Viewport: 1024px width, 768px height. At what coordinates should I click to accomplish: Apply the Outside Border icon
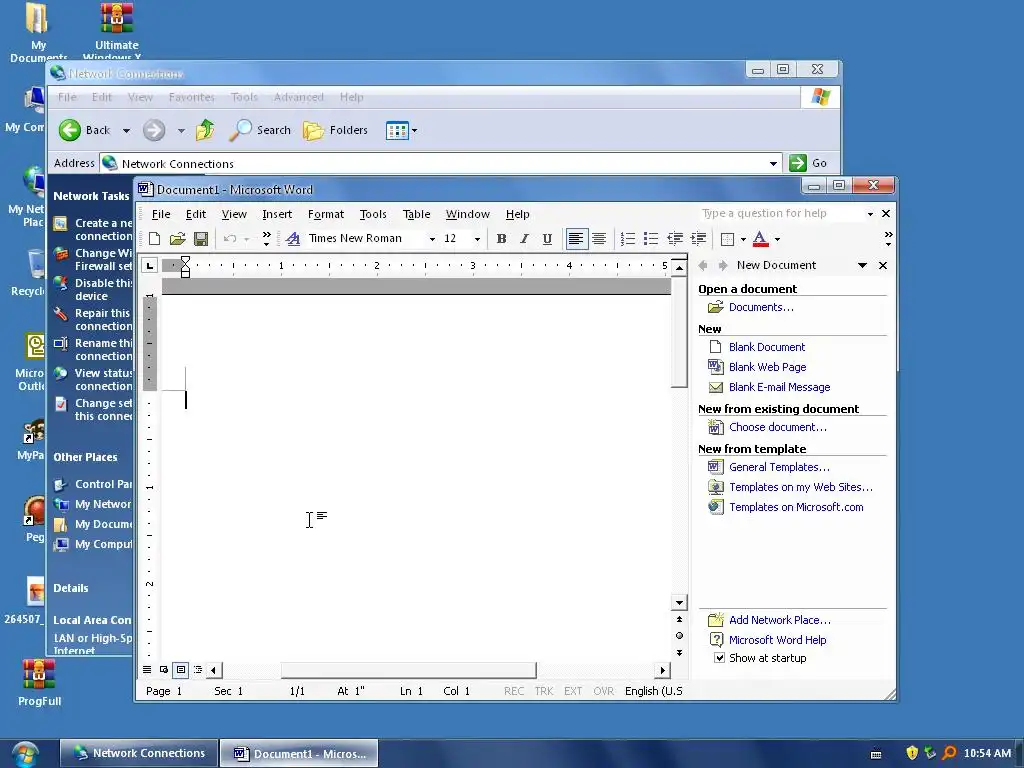coord(728,239)
